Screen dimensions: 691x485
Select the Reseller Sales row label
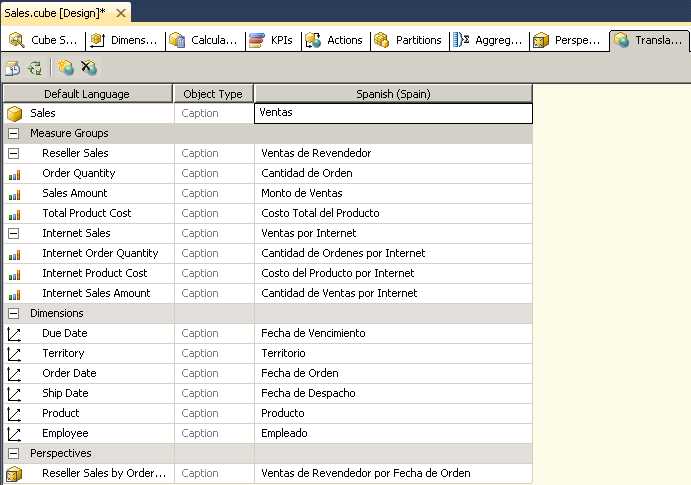[75, 153]
